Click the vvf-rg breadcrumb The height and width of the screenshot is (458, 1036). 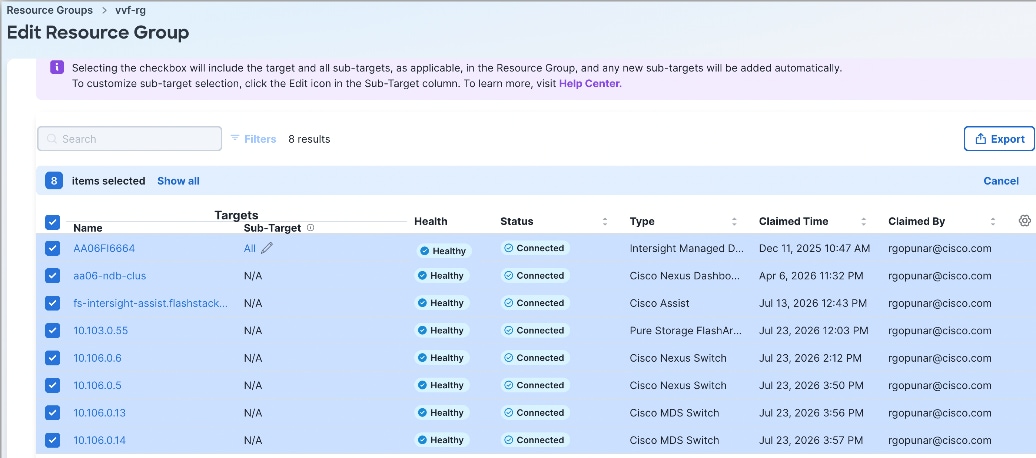coord(130,11)
